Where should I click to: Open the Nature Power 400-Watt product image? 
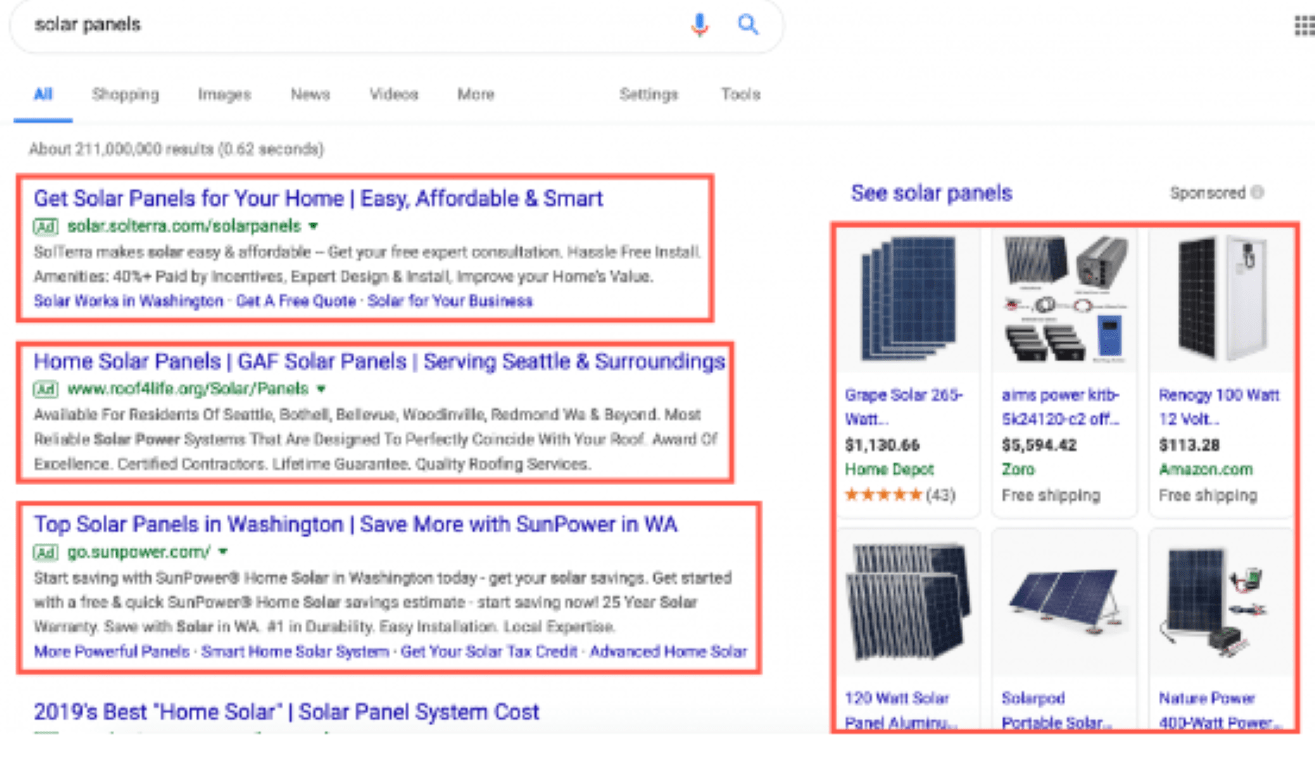pos(1222,603)
